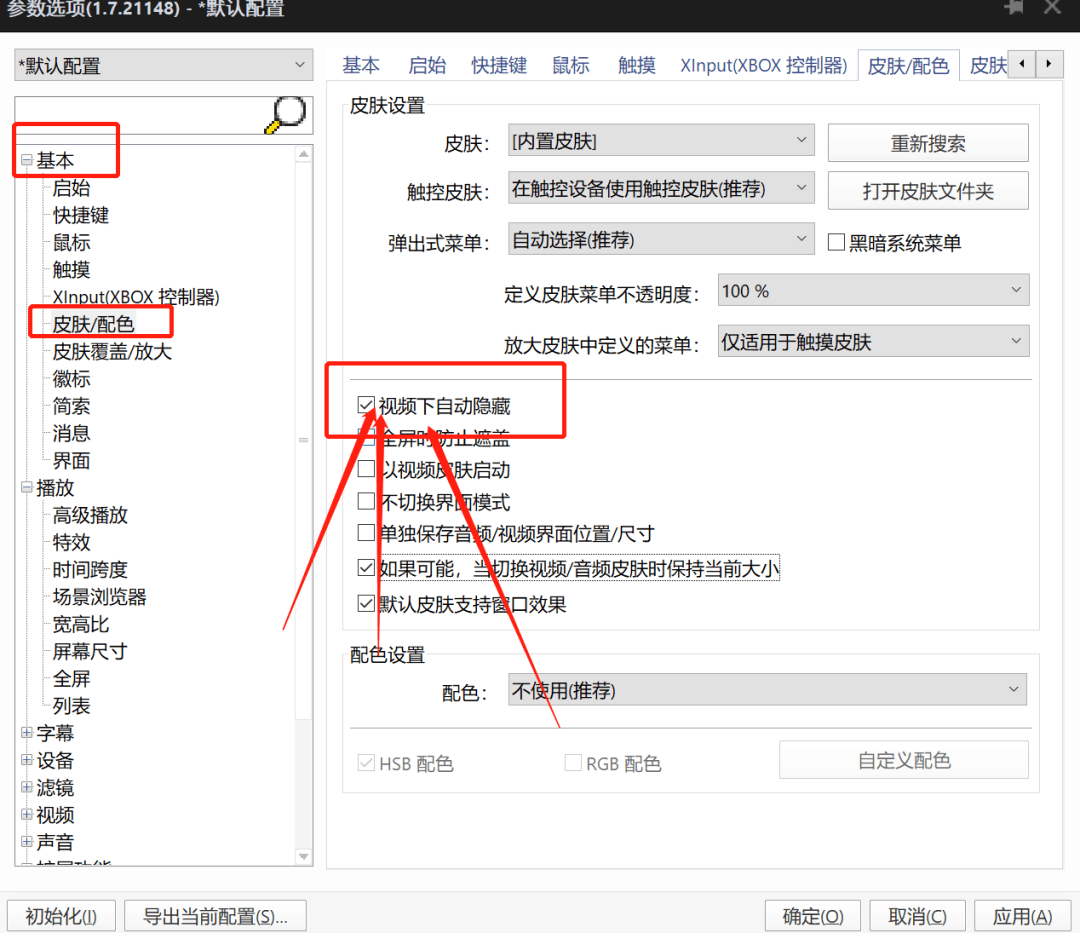This screenshot has height=933, width=1080.
Task: Select 宽高比 tree item
Action: tap(81, 625)
